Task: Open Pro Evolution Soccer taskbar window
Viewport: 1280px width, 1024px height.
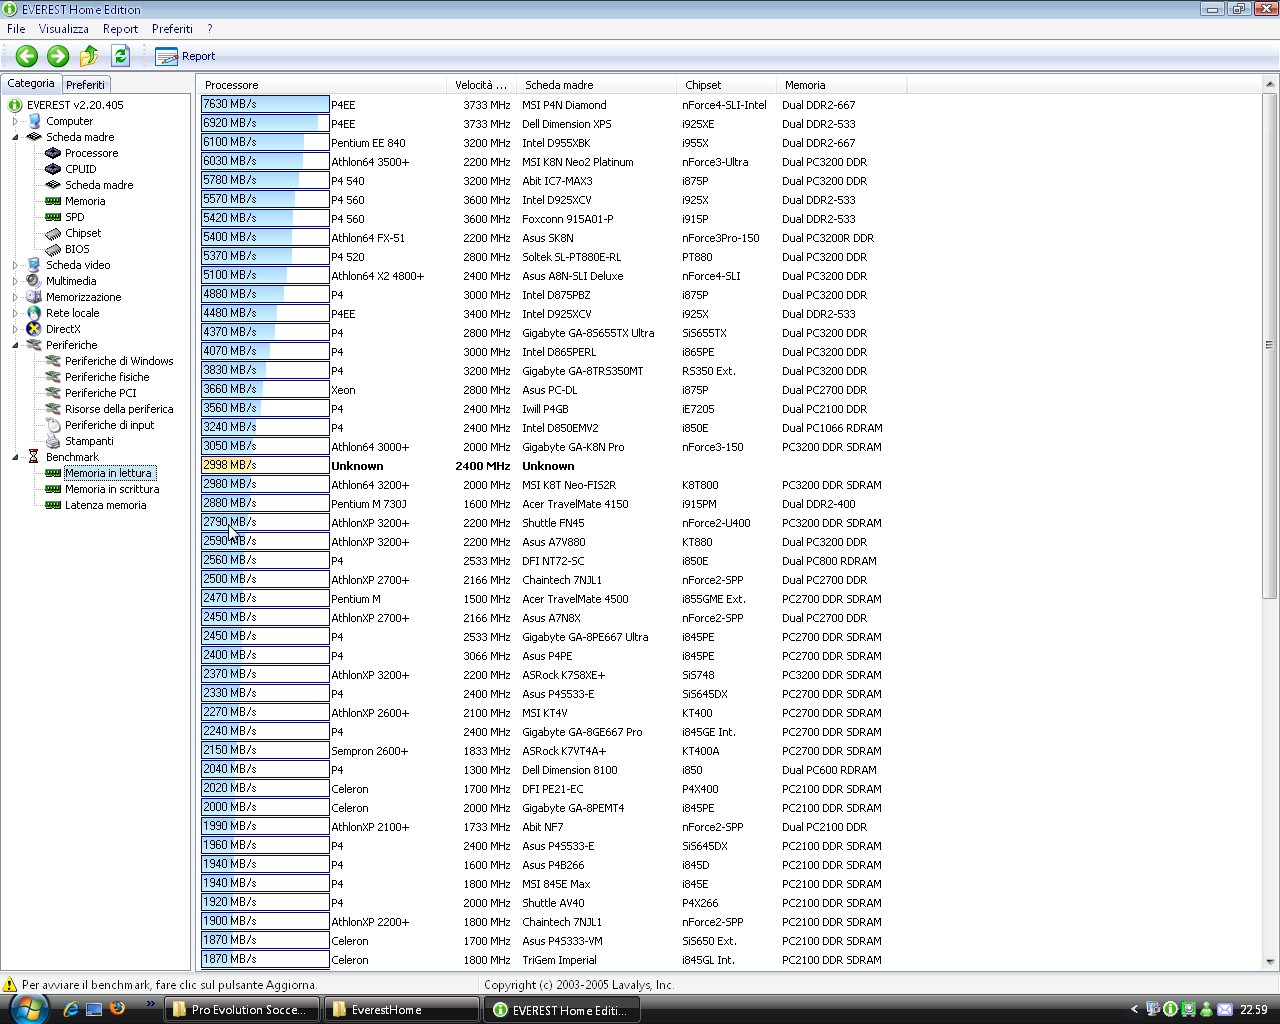Action: pyautogui.click(x=241, y=1010)
